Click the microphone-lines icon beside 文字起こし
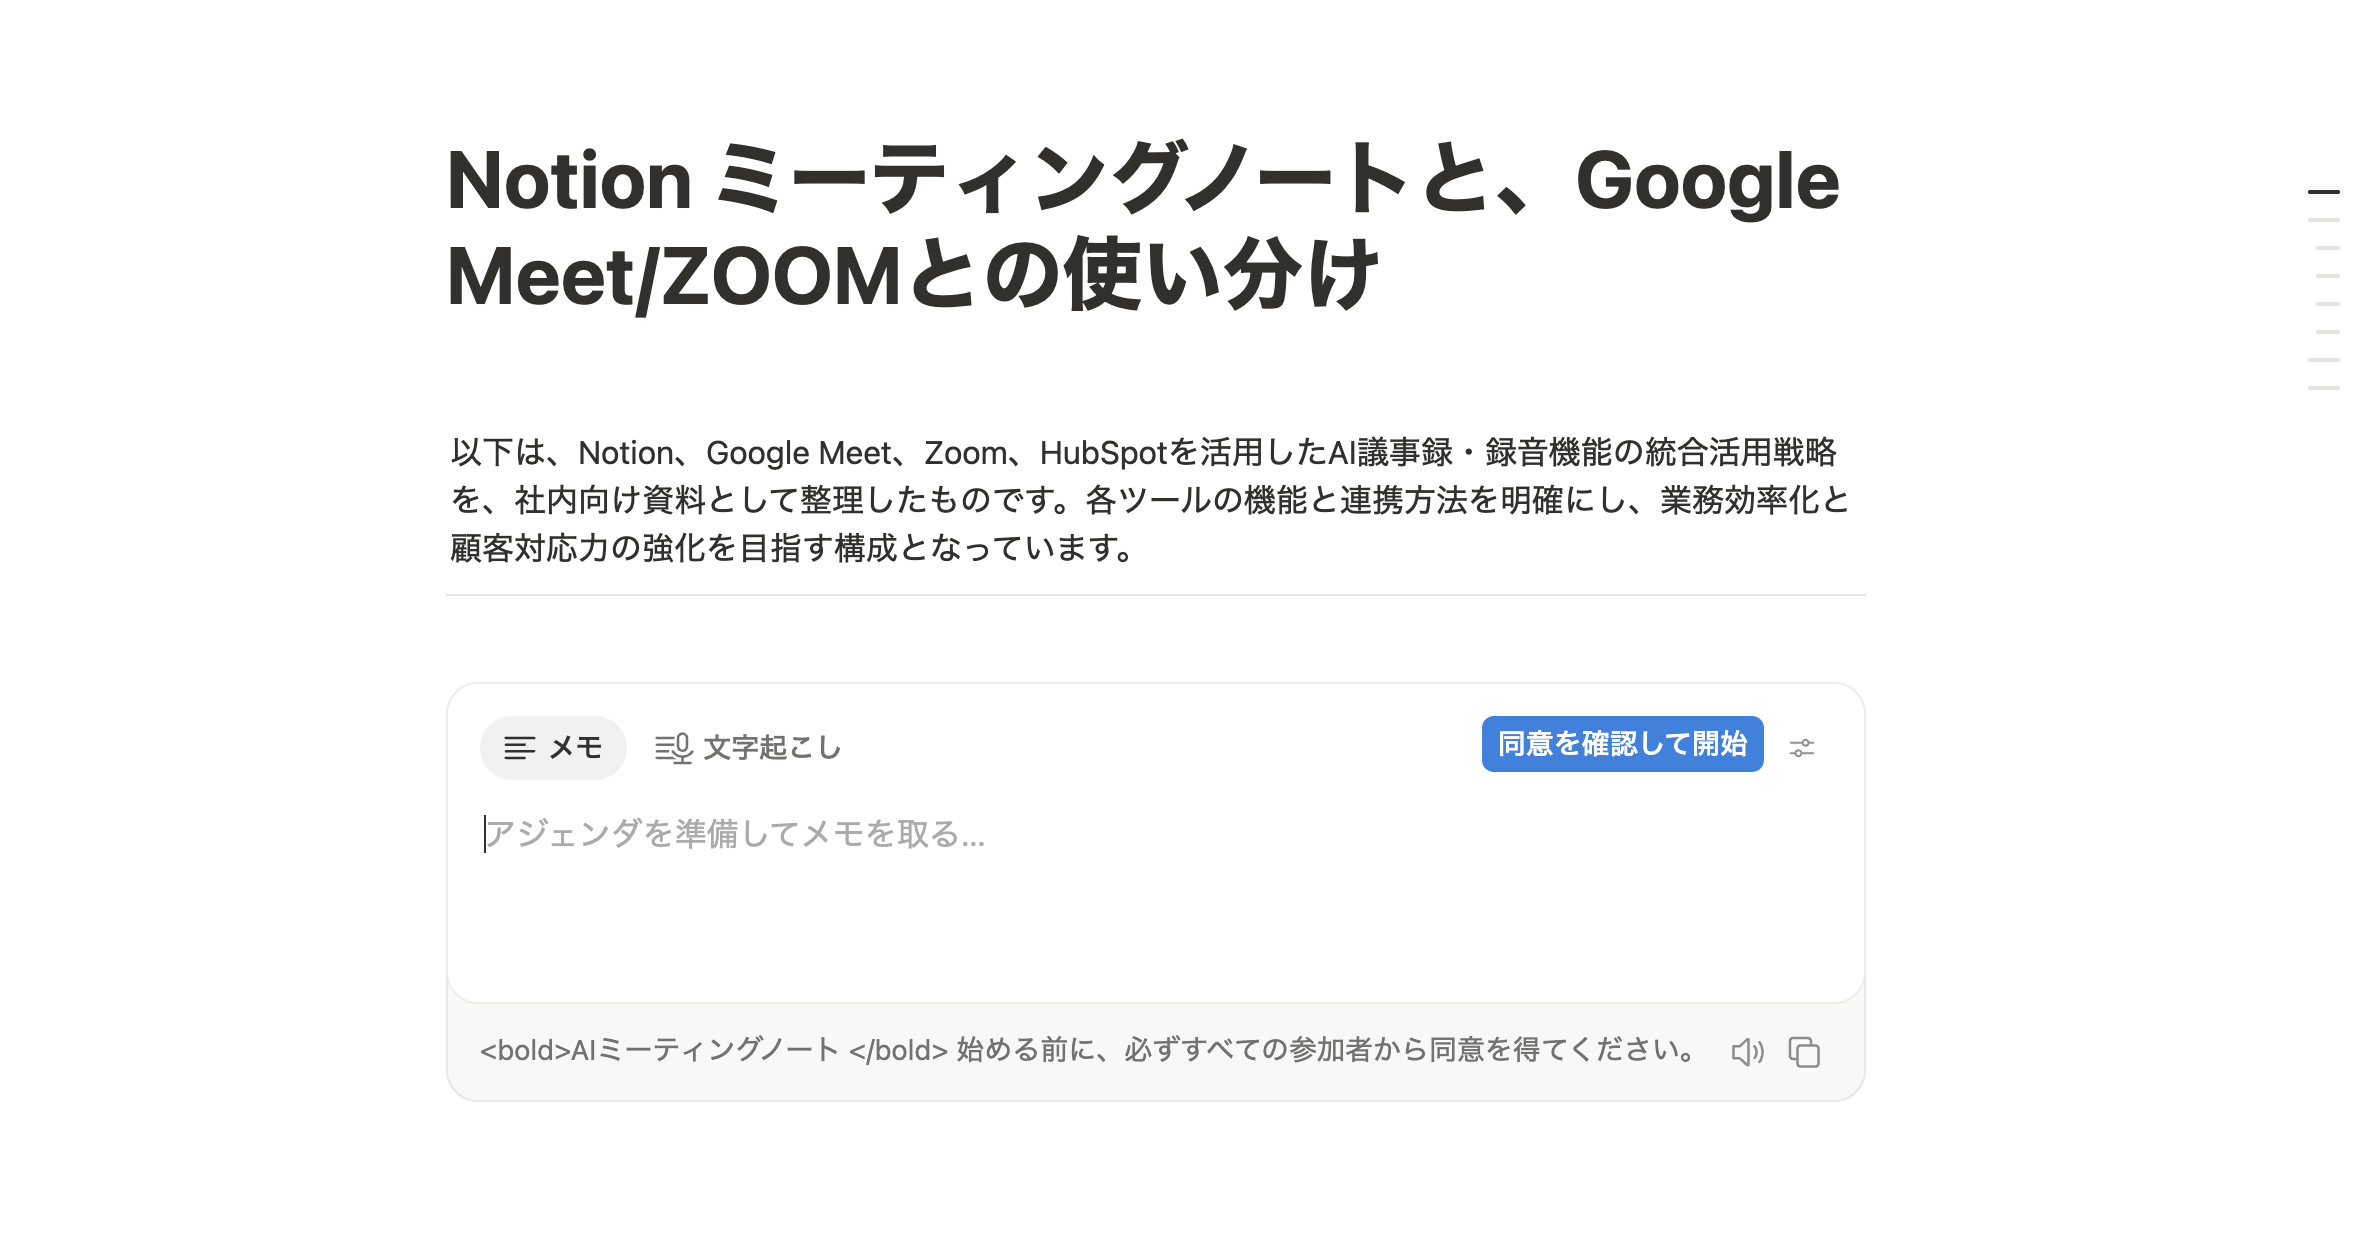This screenshot has height=1244, width=2372. [673, 748]
